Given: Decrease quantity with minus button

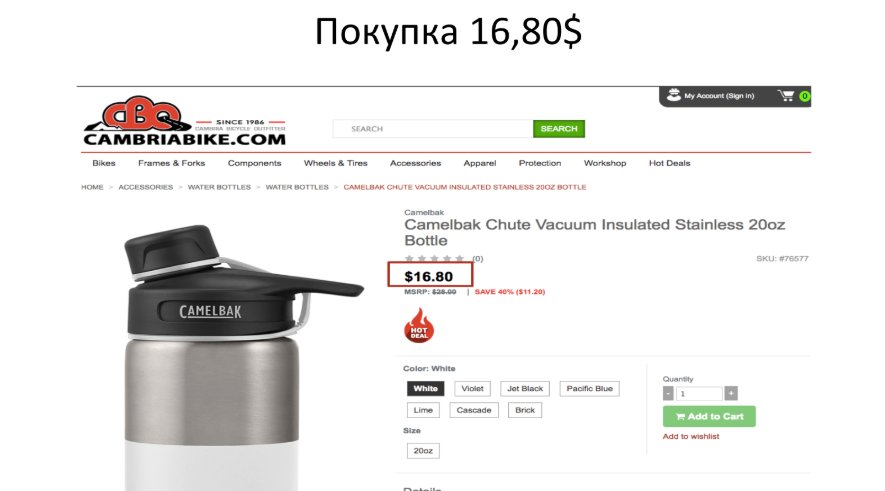Looking at the screenshot, I should (x=668, y=393).
